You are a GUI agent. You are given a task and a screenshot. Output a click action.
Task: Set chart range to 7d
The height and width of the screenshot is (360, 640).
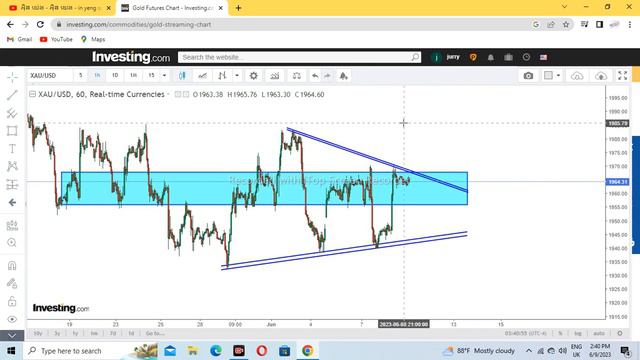[x=113, y=333]
